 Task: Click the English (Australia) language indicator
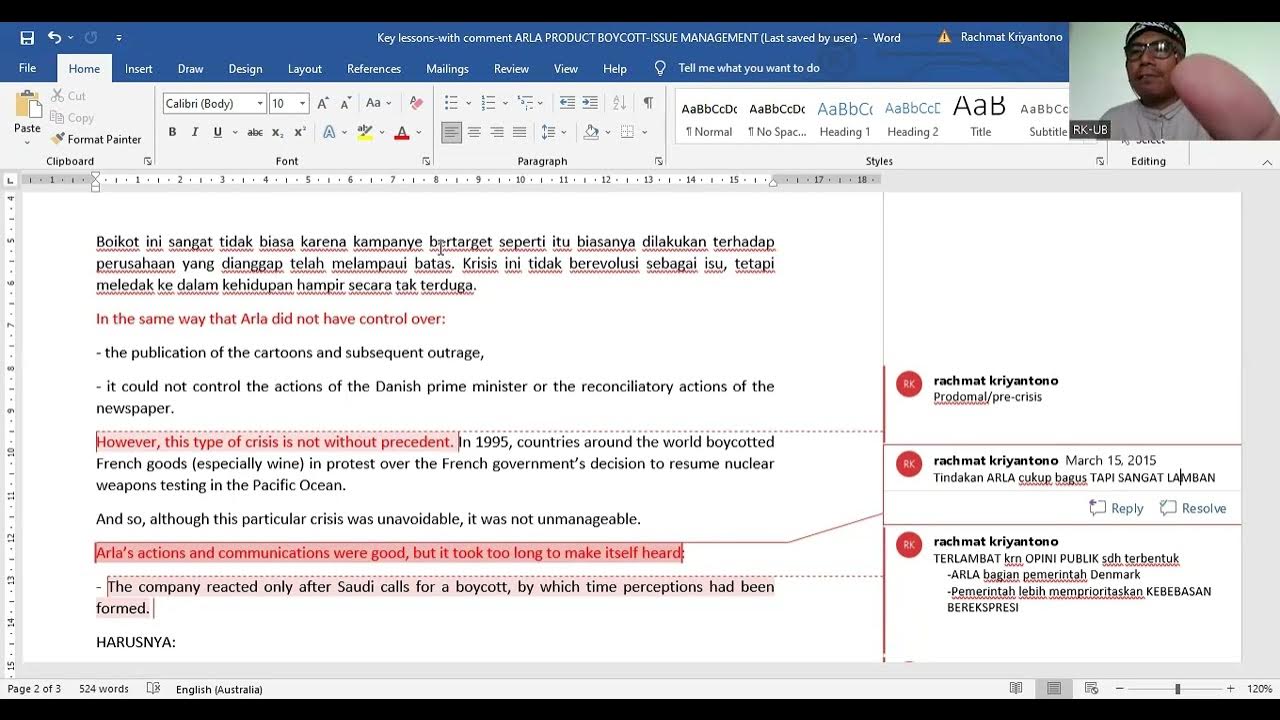(219, 689)
